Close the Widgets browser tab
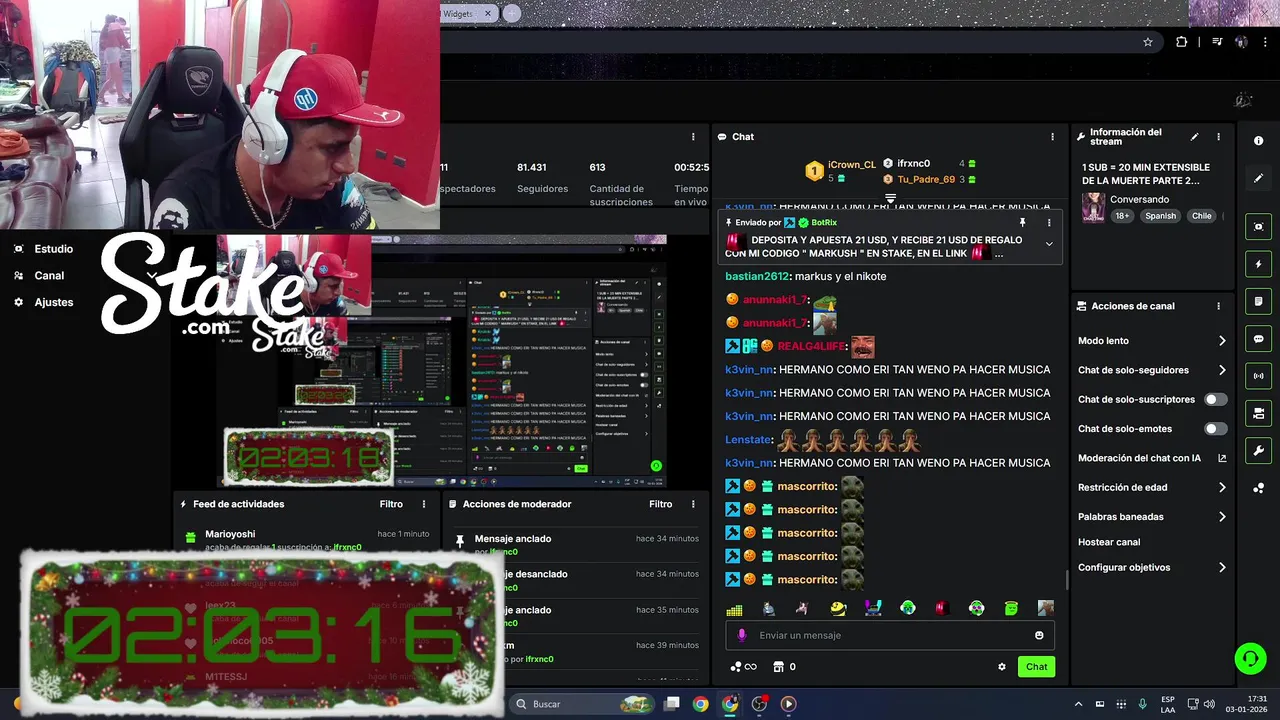Image resolution: width=1280 pixels, height=720 pixels. [488, 13]
